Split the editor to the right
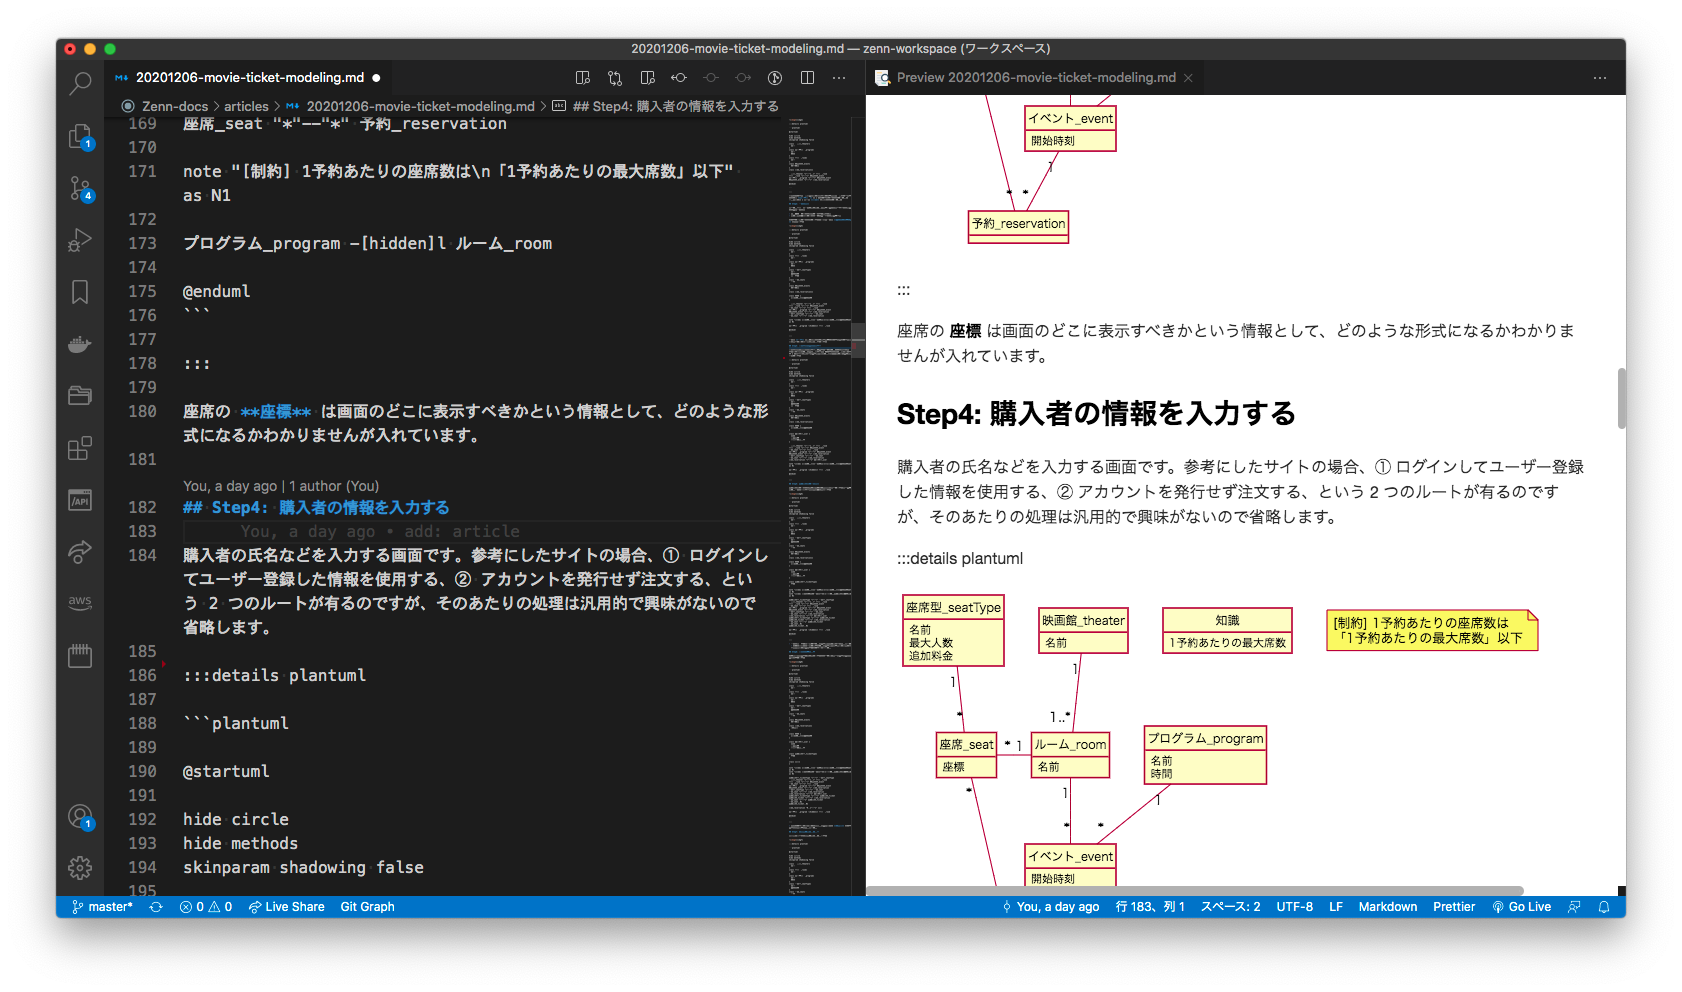The image size is (1682, 992). [x=807, y=77]
